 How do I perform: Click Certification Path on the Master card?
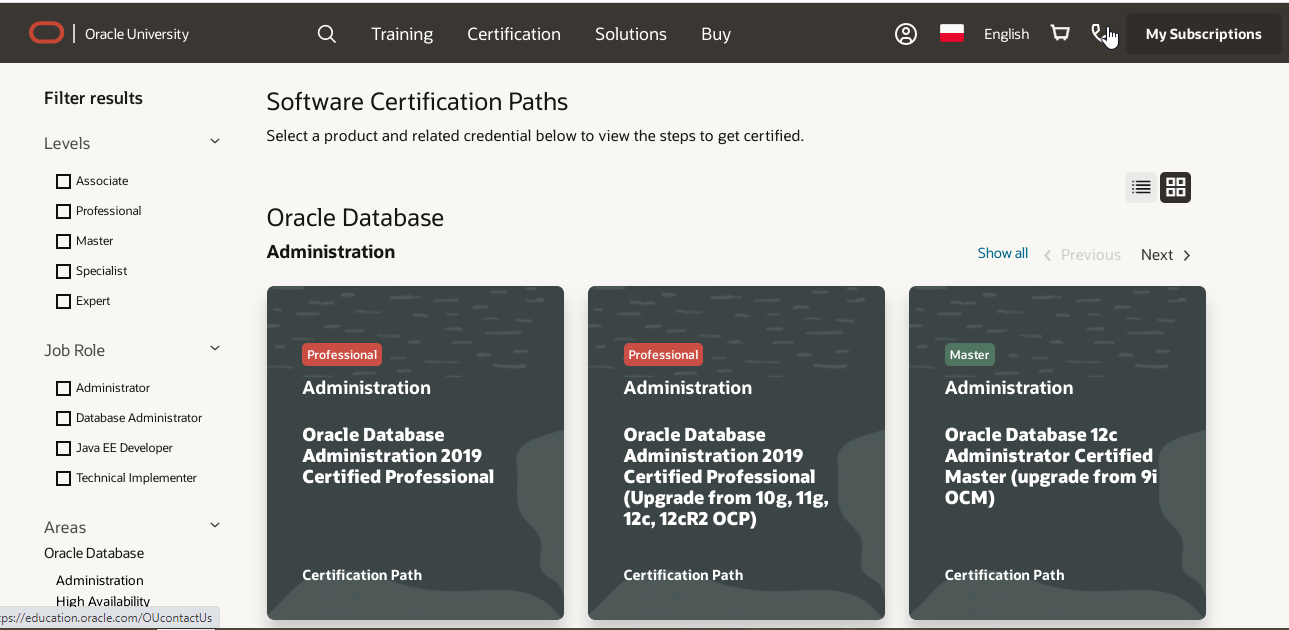1004,575
